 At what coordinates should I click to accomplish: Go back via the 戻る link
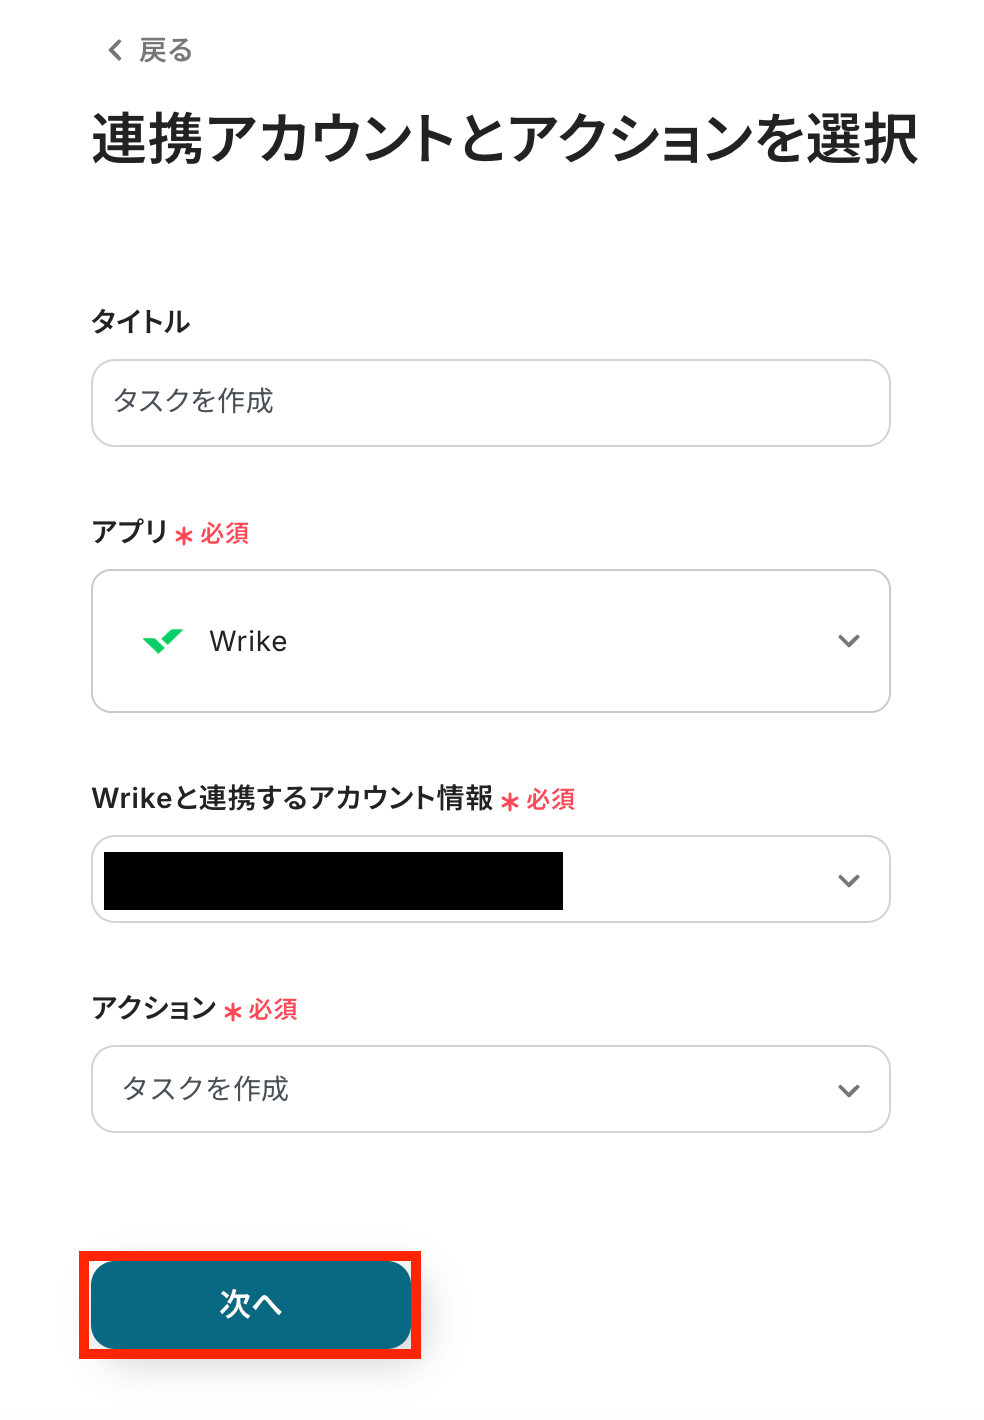click(165, 50)
